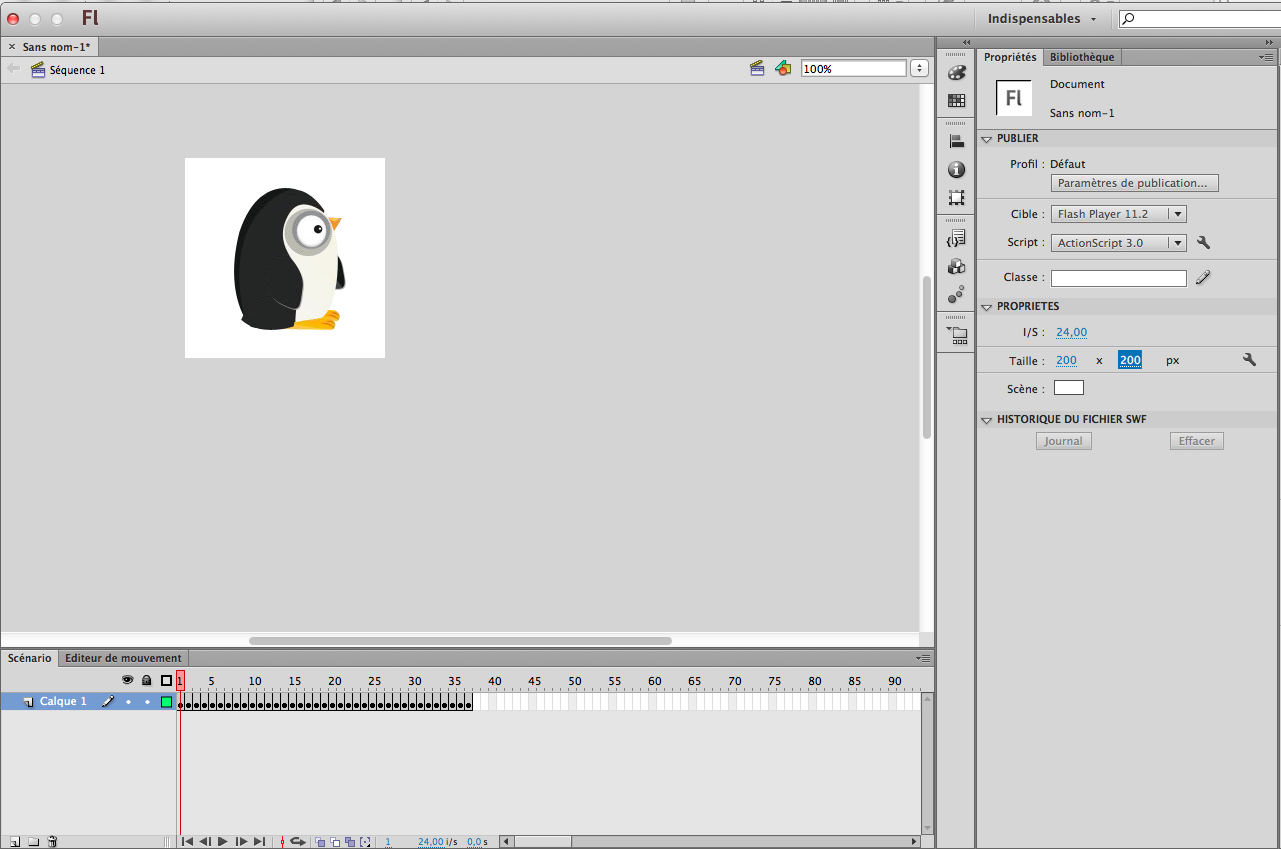
Task: Collapse the PUBLIER section
Action: [x=986, y=139]
